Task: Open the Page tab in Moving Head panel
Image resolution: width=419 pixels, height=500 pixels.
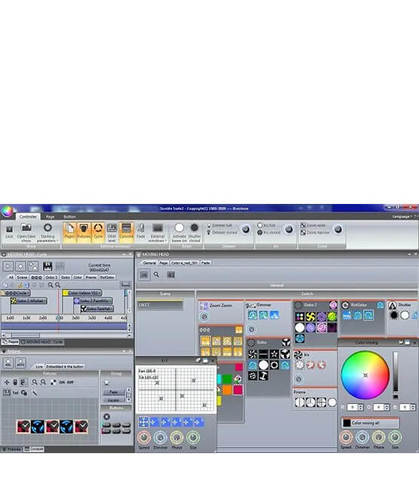Action: tap(163, 263)
